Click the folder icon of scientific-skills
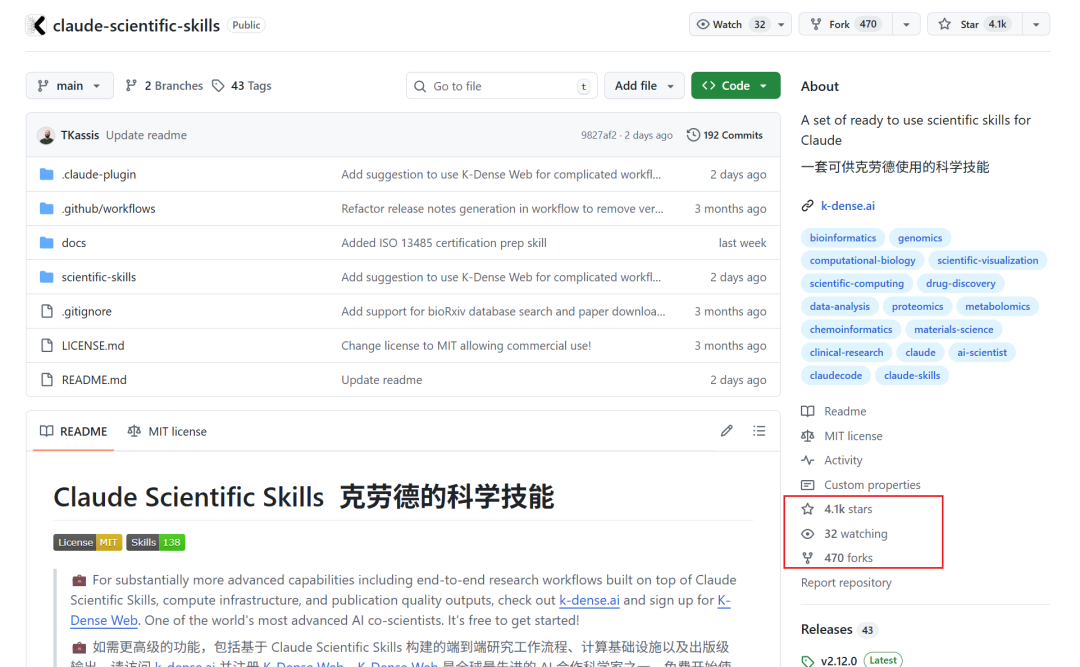This screenshot has width=1080, height=667. tap(46, 277)
